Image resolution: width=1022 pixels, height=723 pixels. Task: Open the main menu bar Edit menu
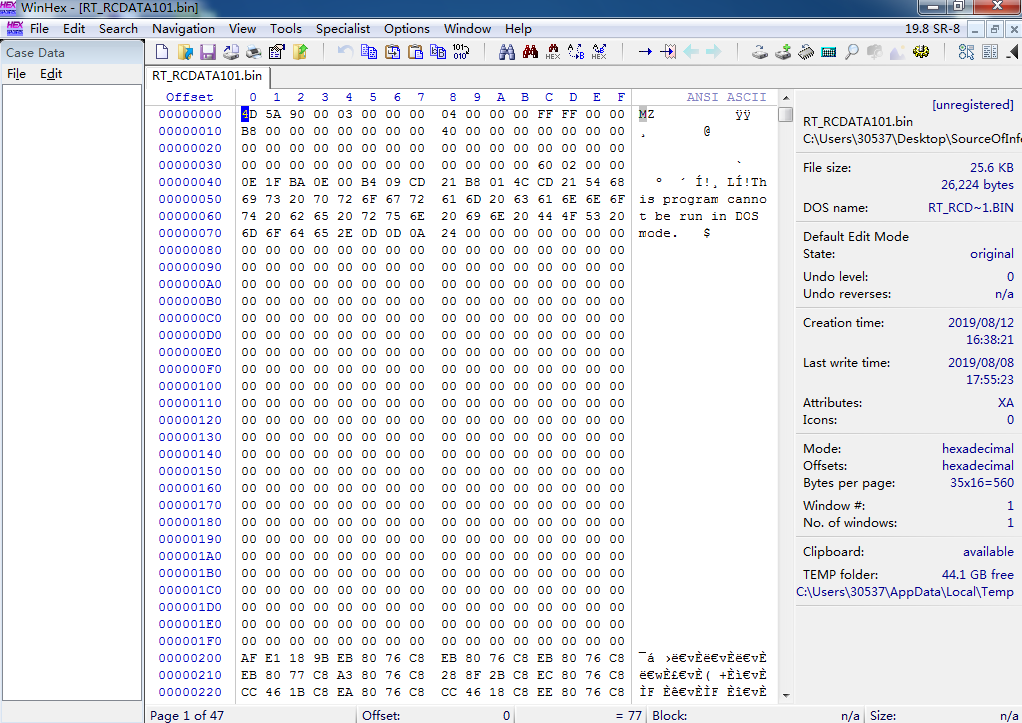click(x=74, y=29)
